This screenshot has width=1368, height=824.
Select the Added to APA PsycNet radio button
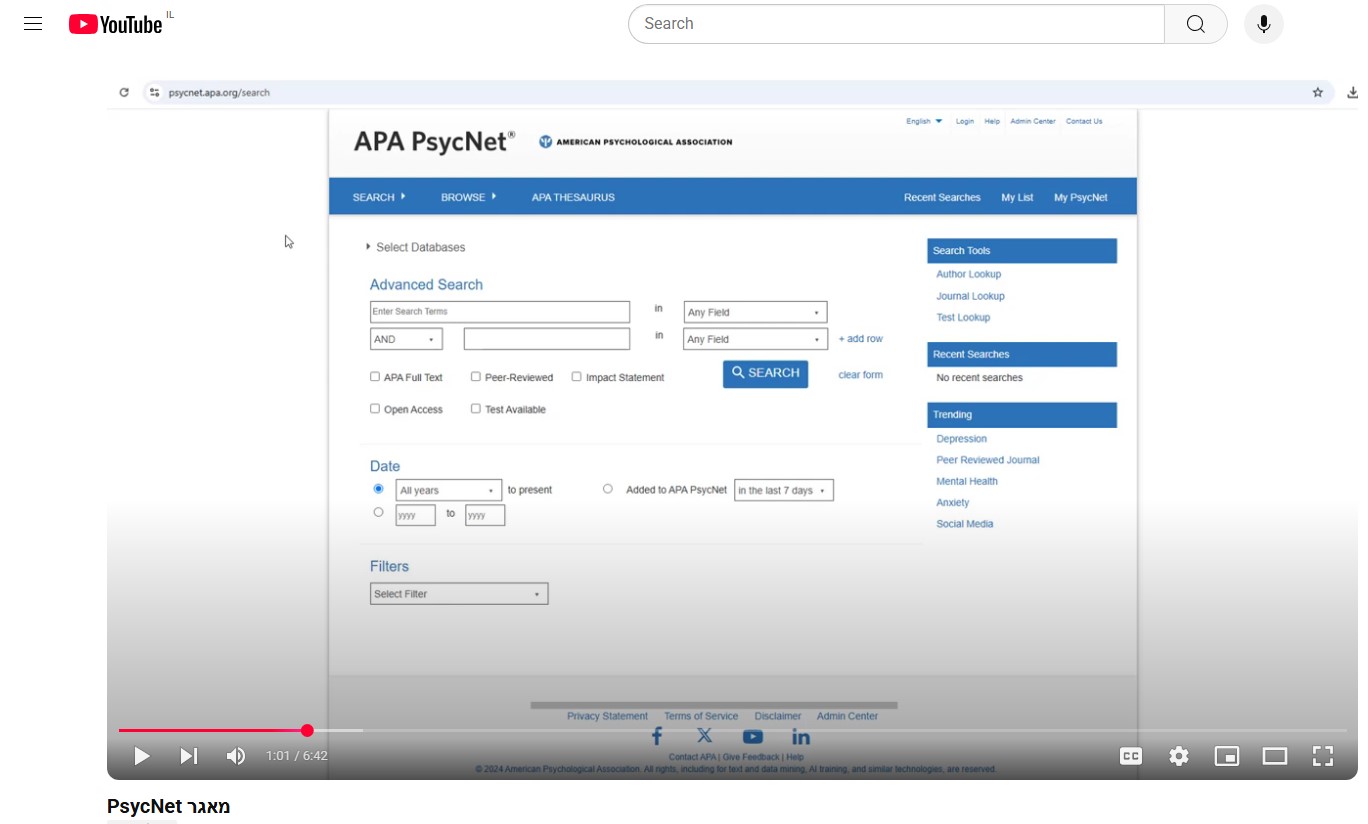(607, 489)
